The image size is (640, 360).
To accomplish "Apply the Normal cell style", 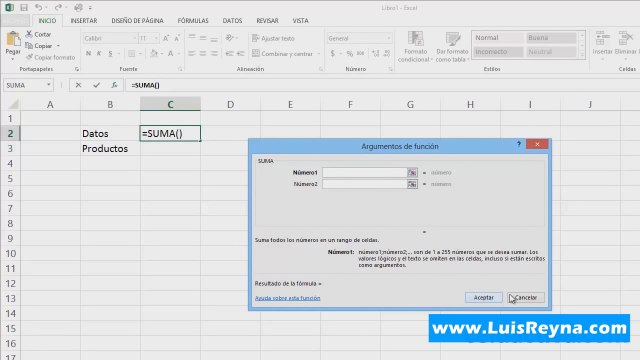I will click(x=498, y=38).
